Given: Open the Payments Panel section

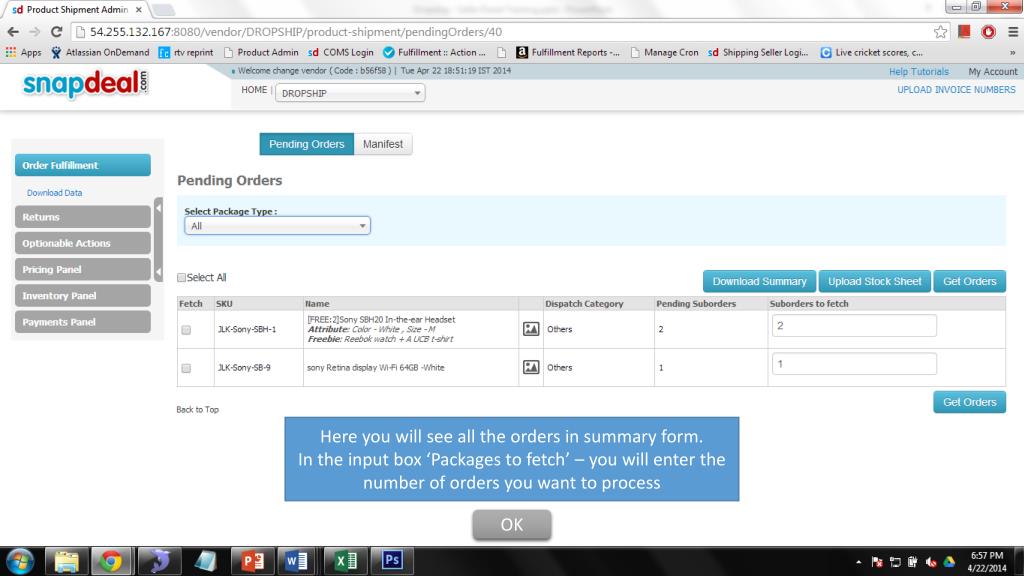Looking at the screenshot, I should tap(83, 321).
